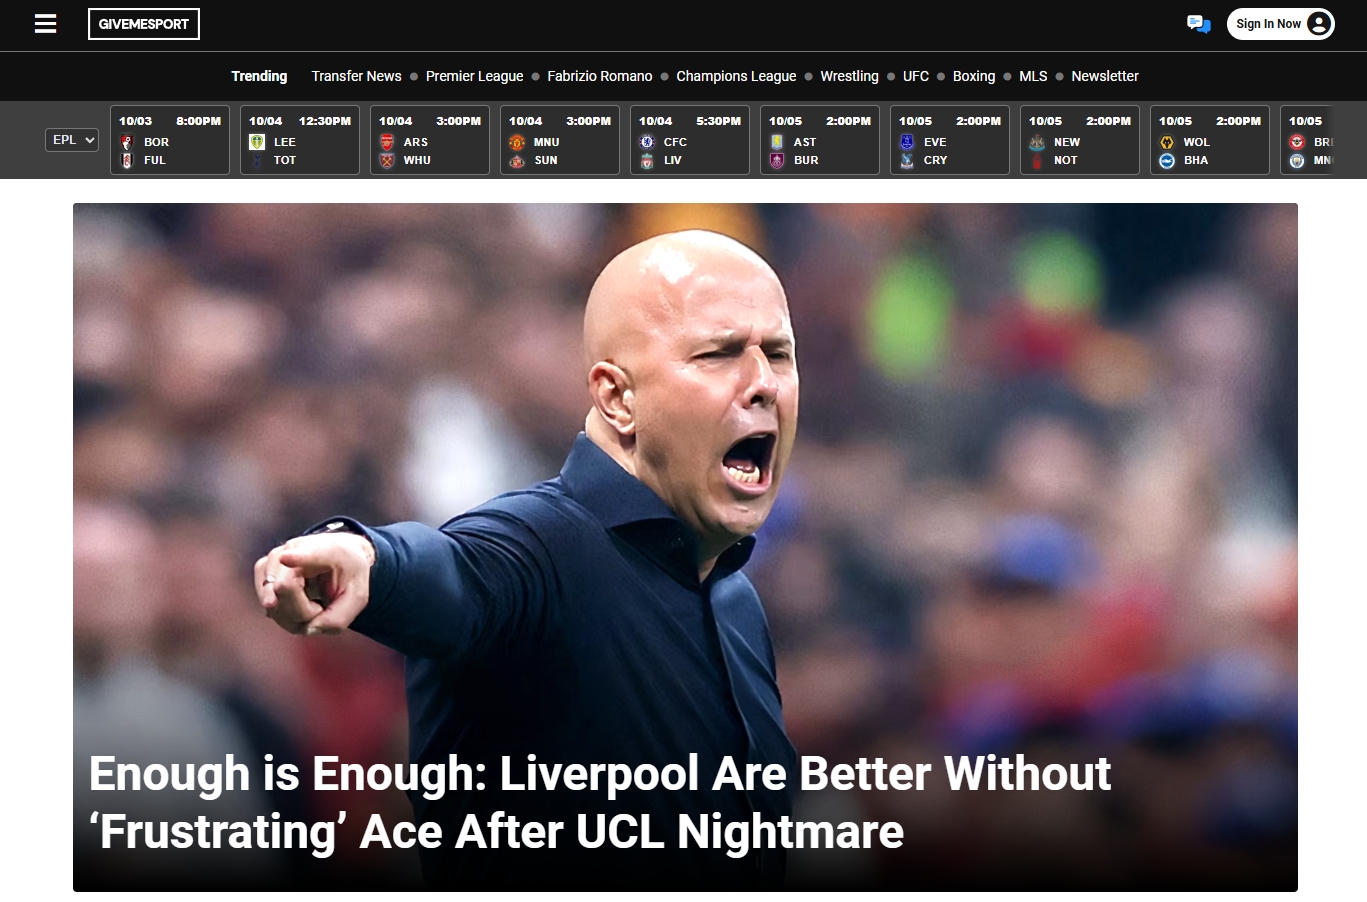Open the chat bubbles icon
Viewport: 1367px width, 902px height.
pyautogui.click(x=1198, y=24)
